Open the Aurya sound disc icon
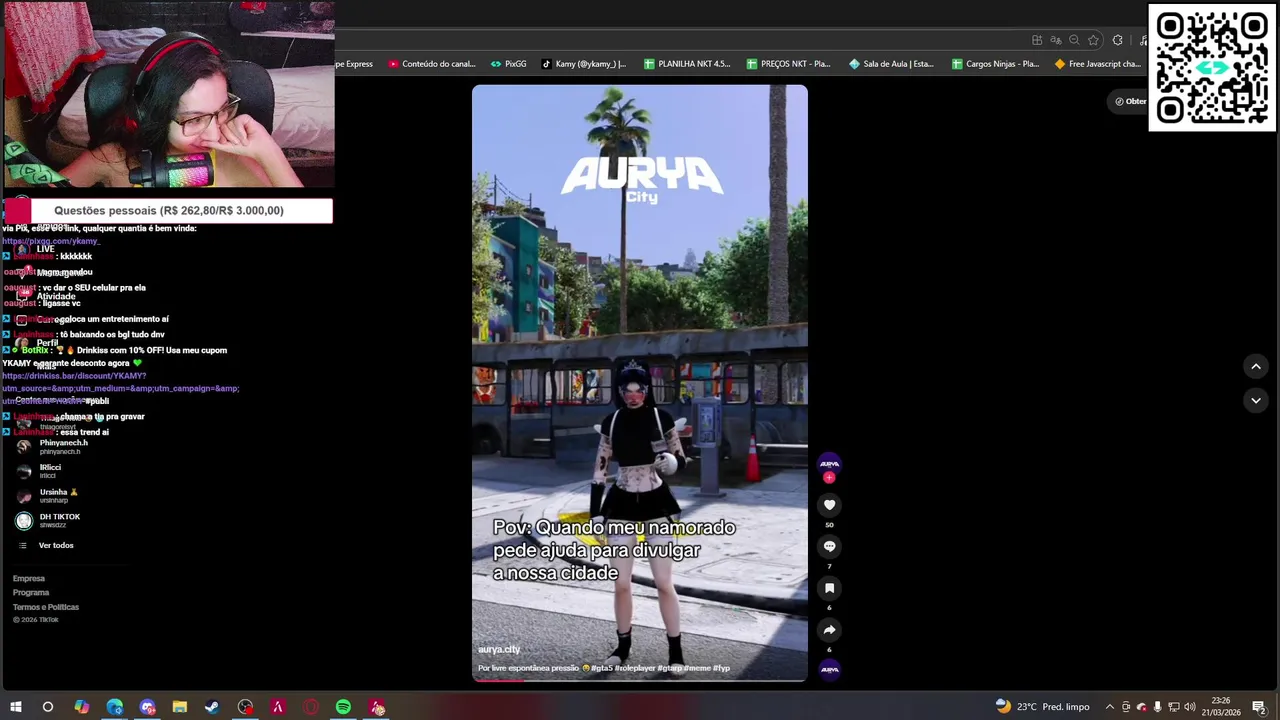 tap(829, 669)
